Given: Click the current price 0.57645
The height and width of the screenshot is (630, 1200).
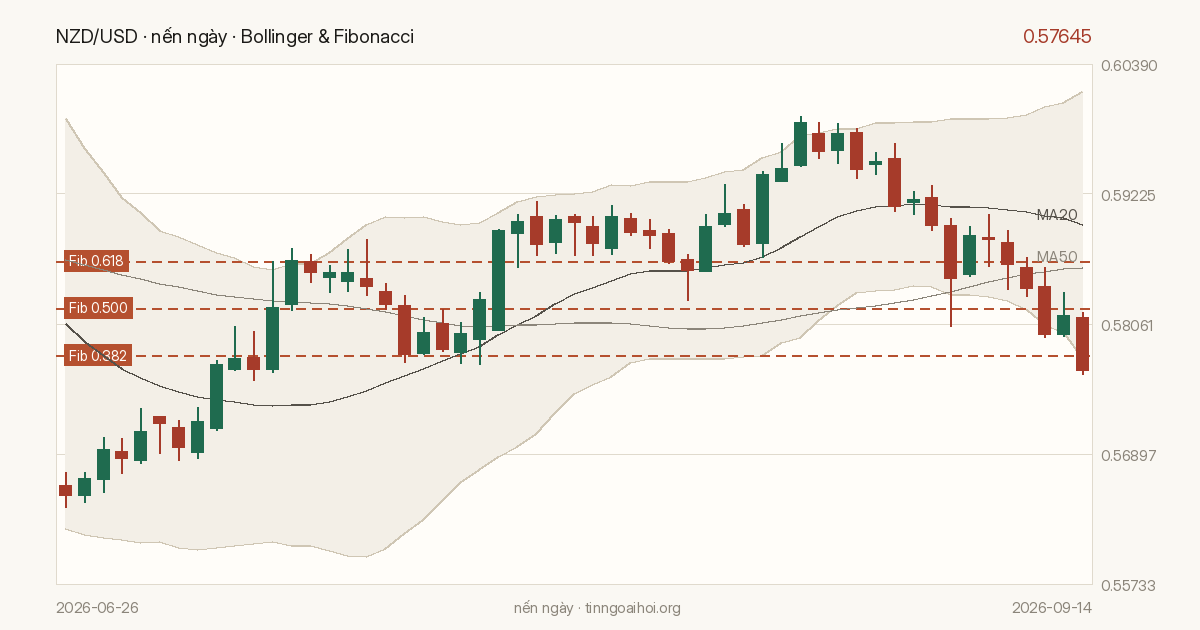Looking at the screenshot, I should pos(1057,37).
